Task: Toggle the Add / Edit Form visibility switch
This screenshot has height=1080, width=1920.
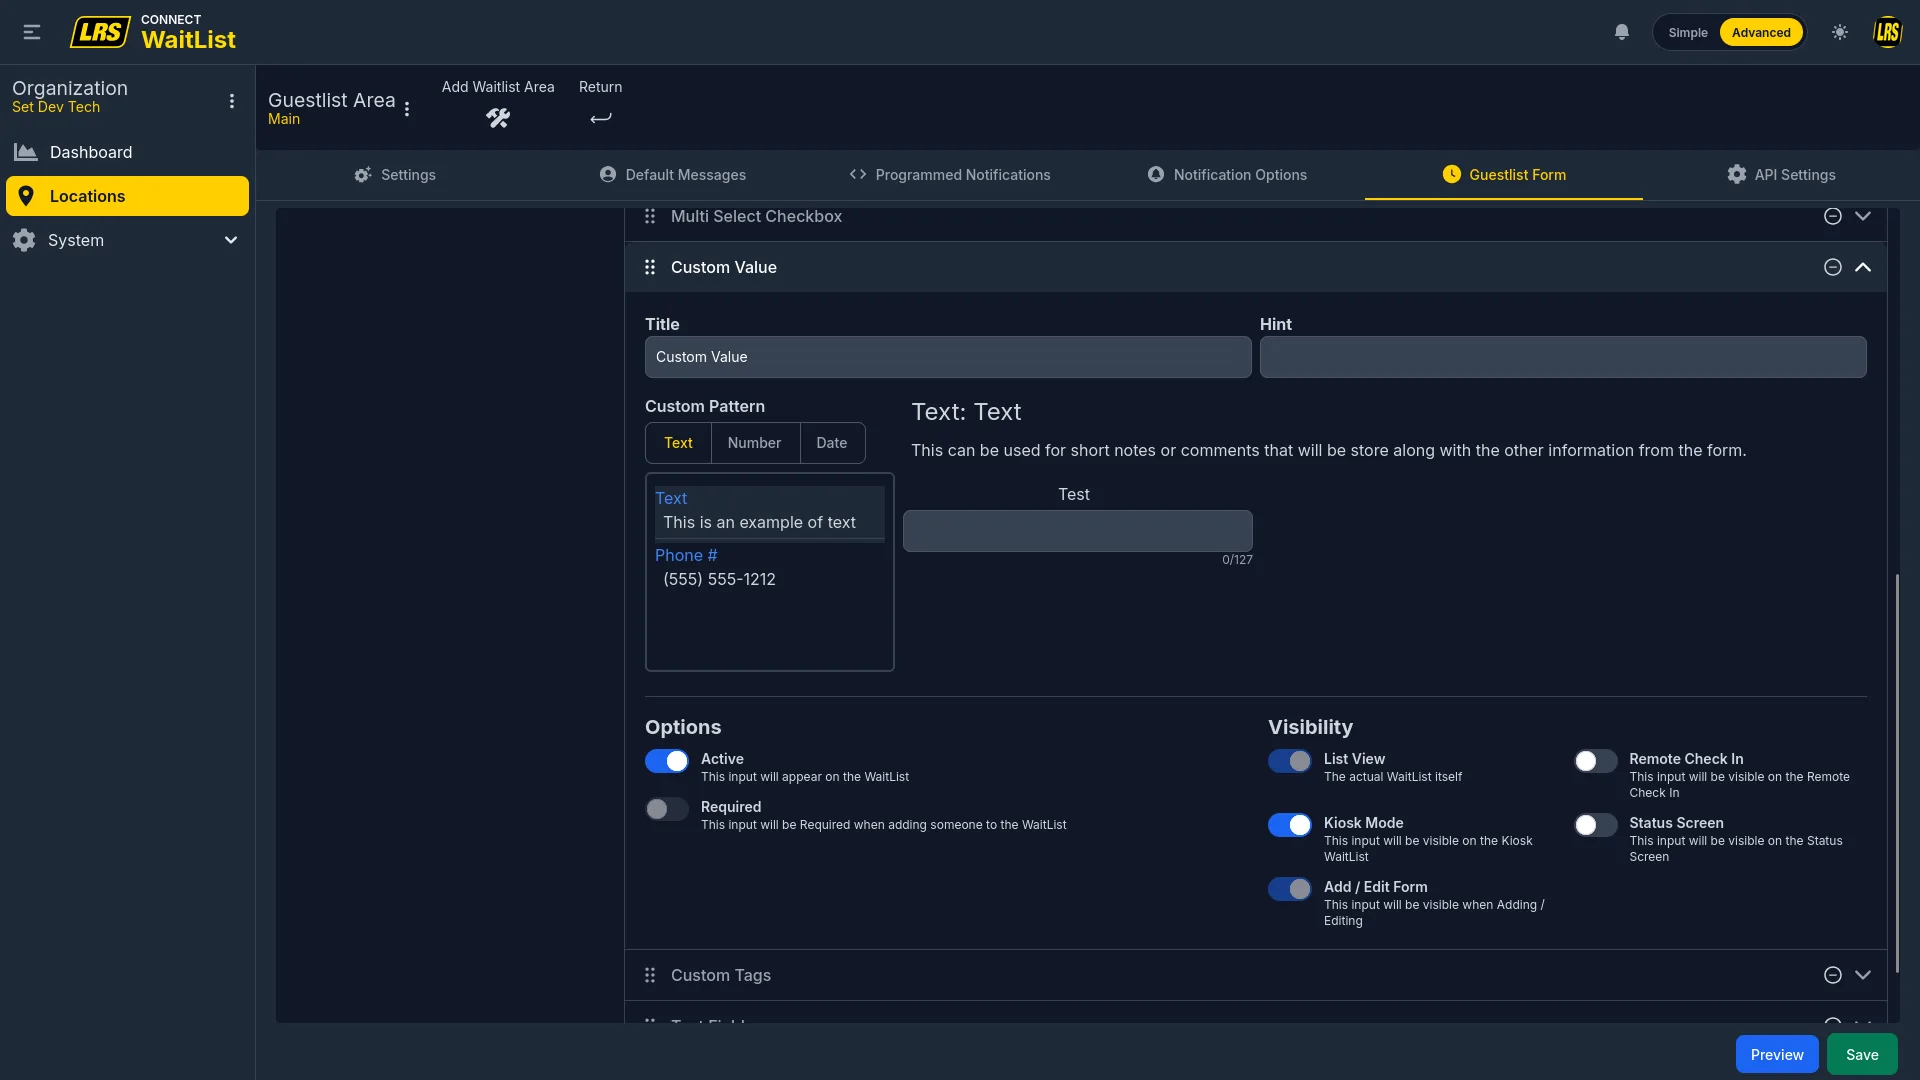Action: point(1290,889)
